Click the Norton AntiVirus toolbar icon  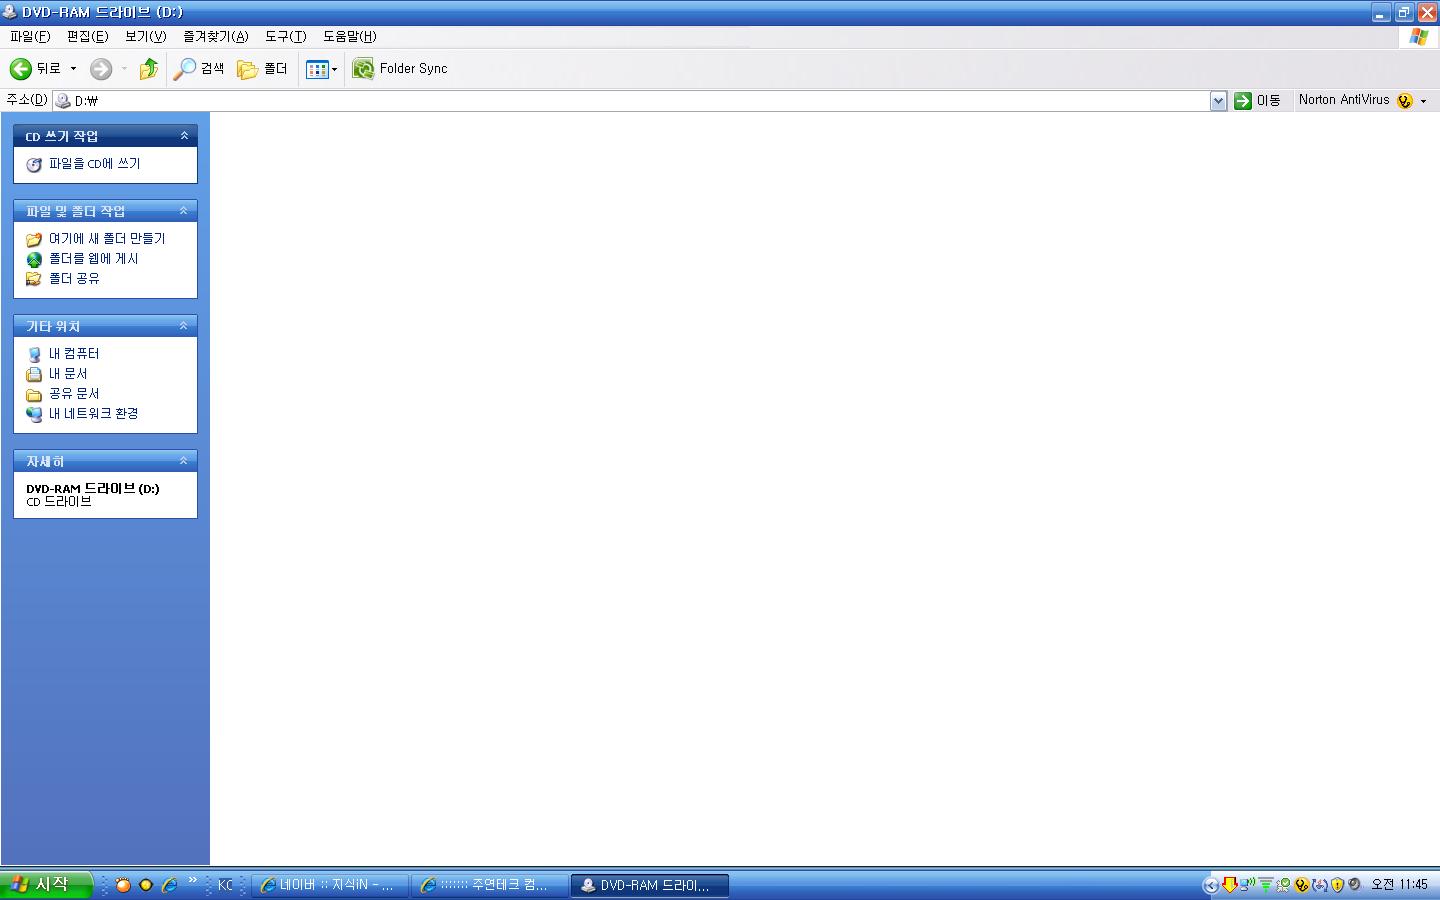coord(1405,101)
